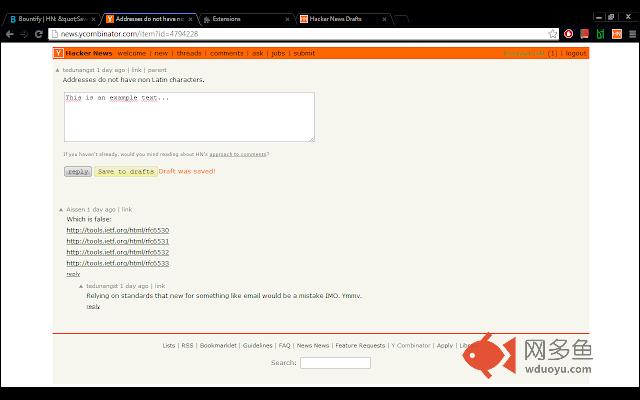
Task: Click the red circular extension icon
Action: click(x=568, y=34)
